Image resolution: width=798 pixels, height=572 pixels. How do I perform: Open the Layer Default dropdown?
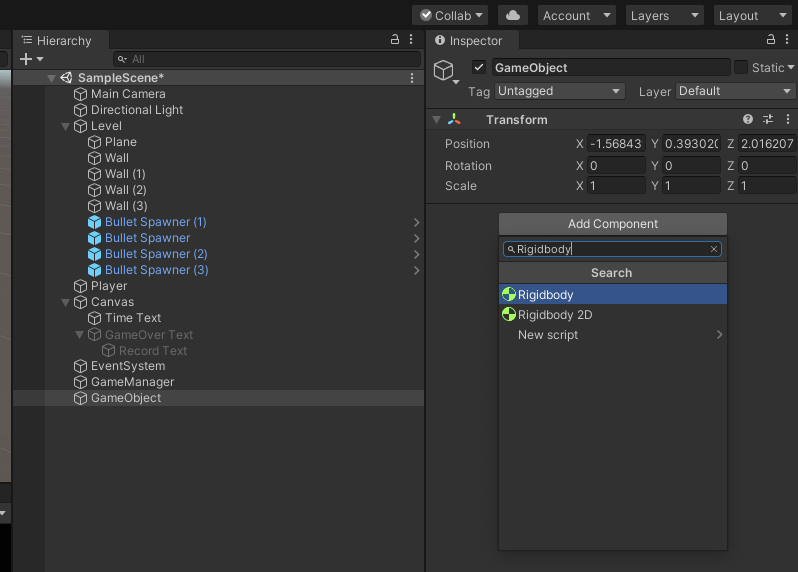coord(735,91)
